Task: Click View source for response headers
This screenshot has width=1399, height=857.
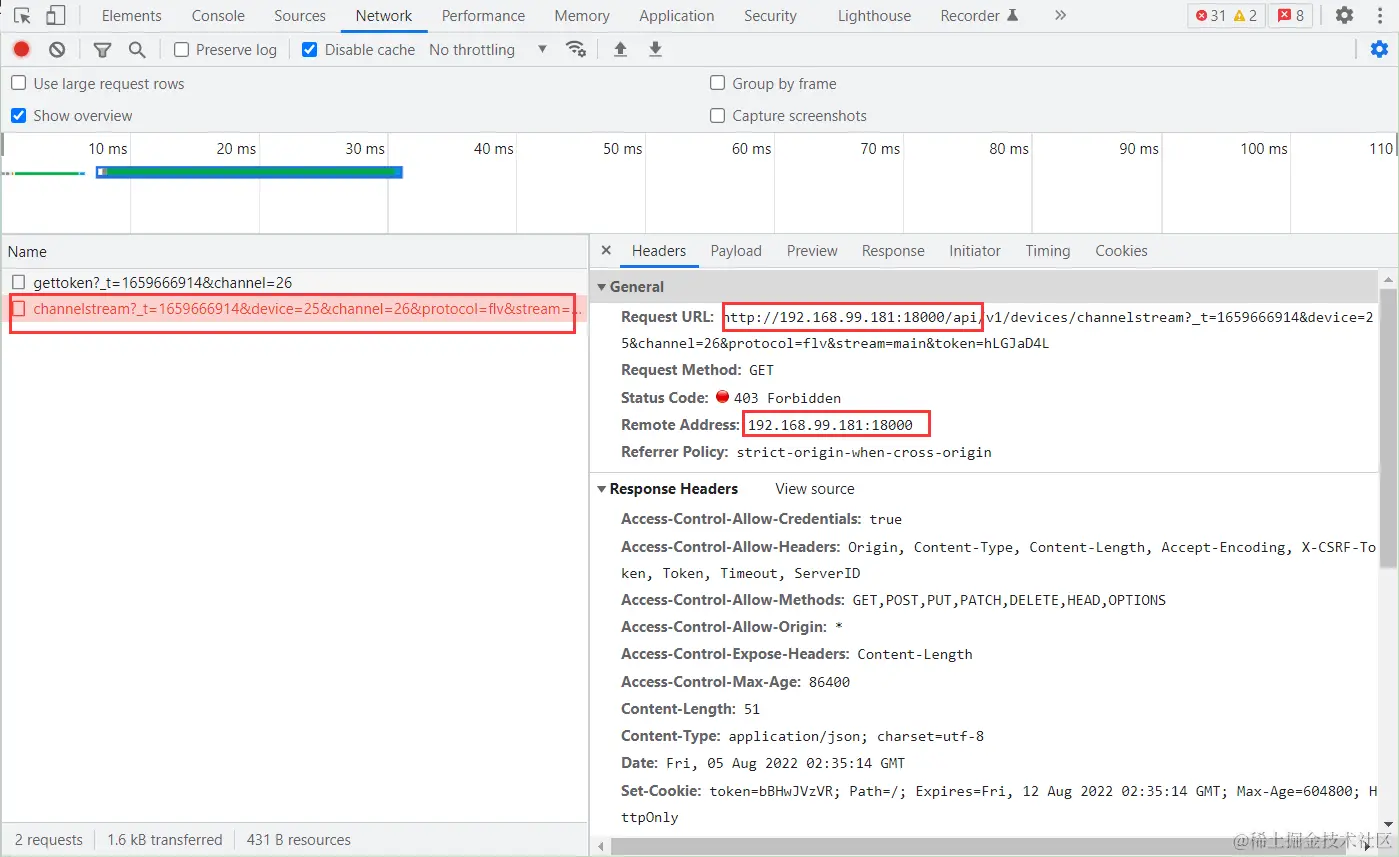Action: [815, 489]
